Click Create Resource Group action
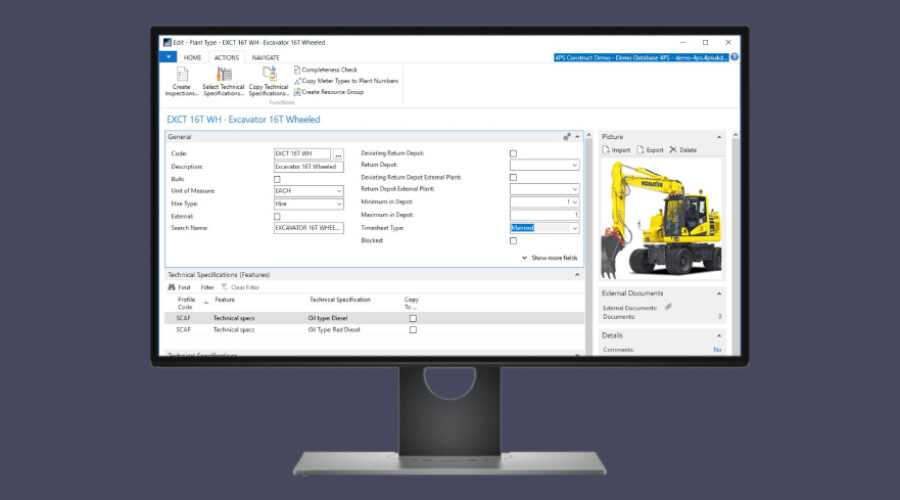 (332, 92)
